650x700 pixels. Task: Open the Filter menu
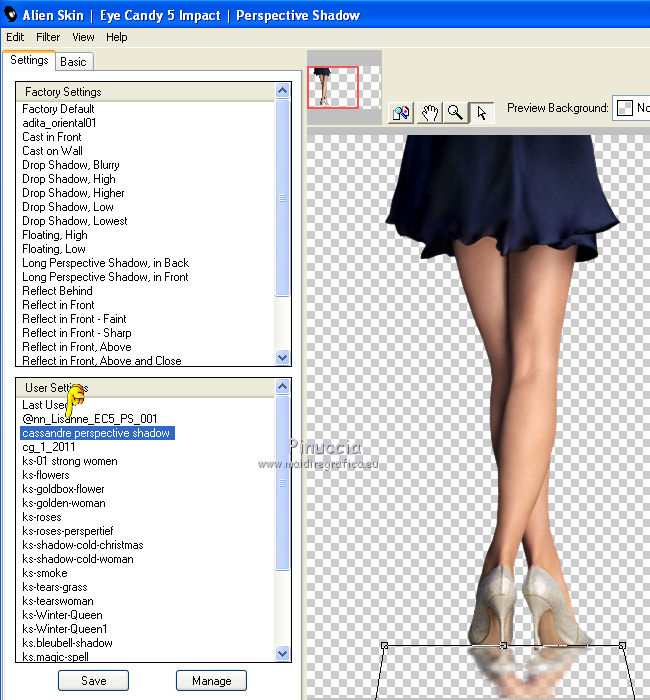point(48,37)
